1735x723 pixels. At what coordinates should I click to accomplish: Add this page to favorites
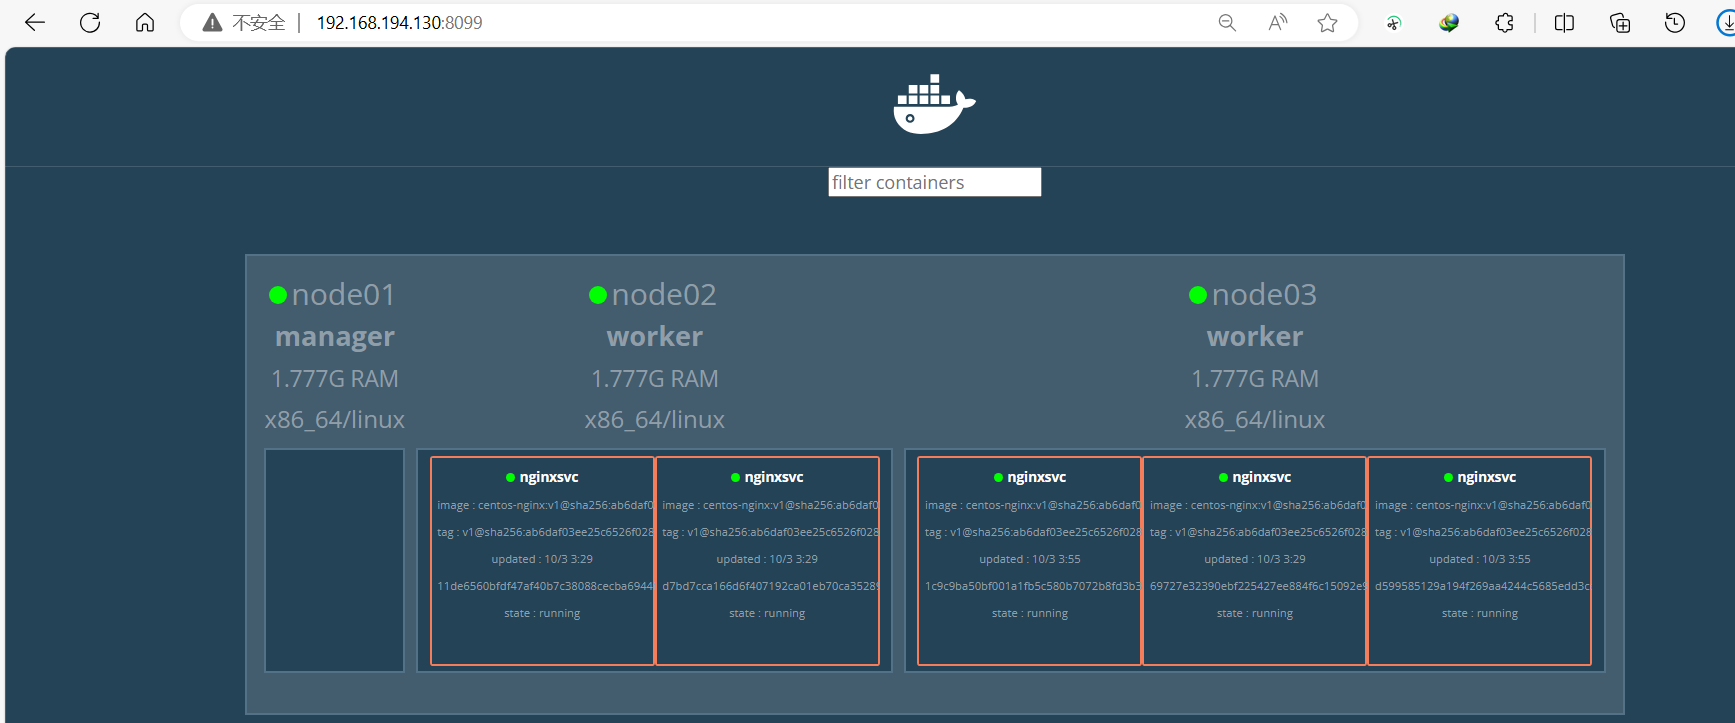[x=1328, y=23]
